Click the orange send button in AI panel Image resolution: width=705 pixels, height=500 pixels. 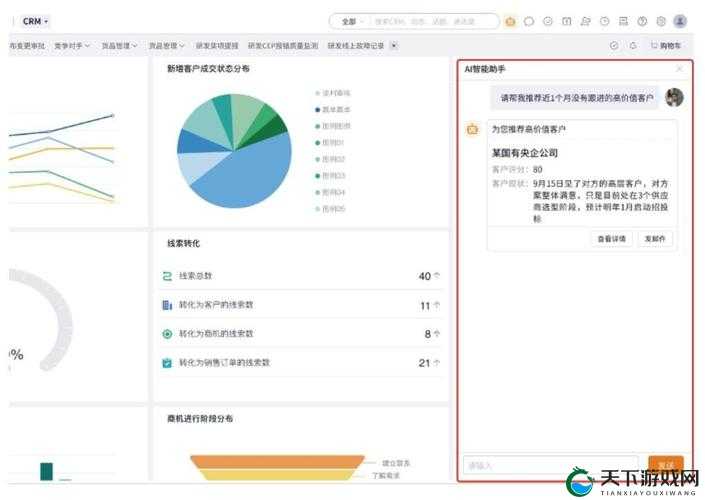pyautogui.click(x=666, y=464)
